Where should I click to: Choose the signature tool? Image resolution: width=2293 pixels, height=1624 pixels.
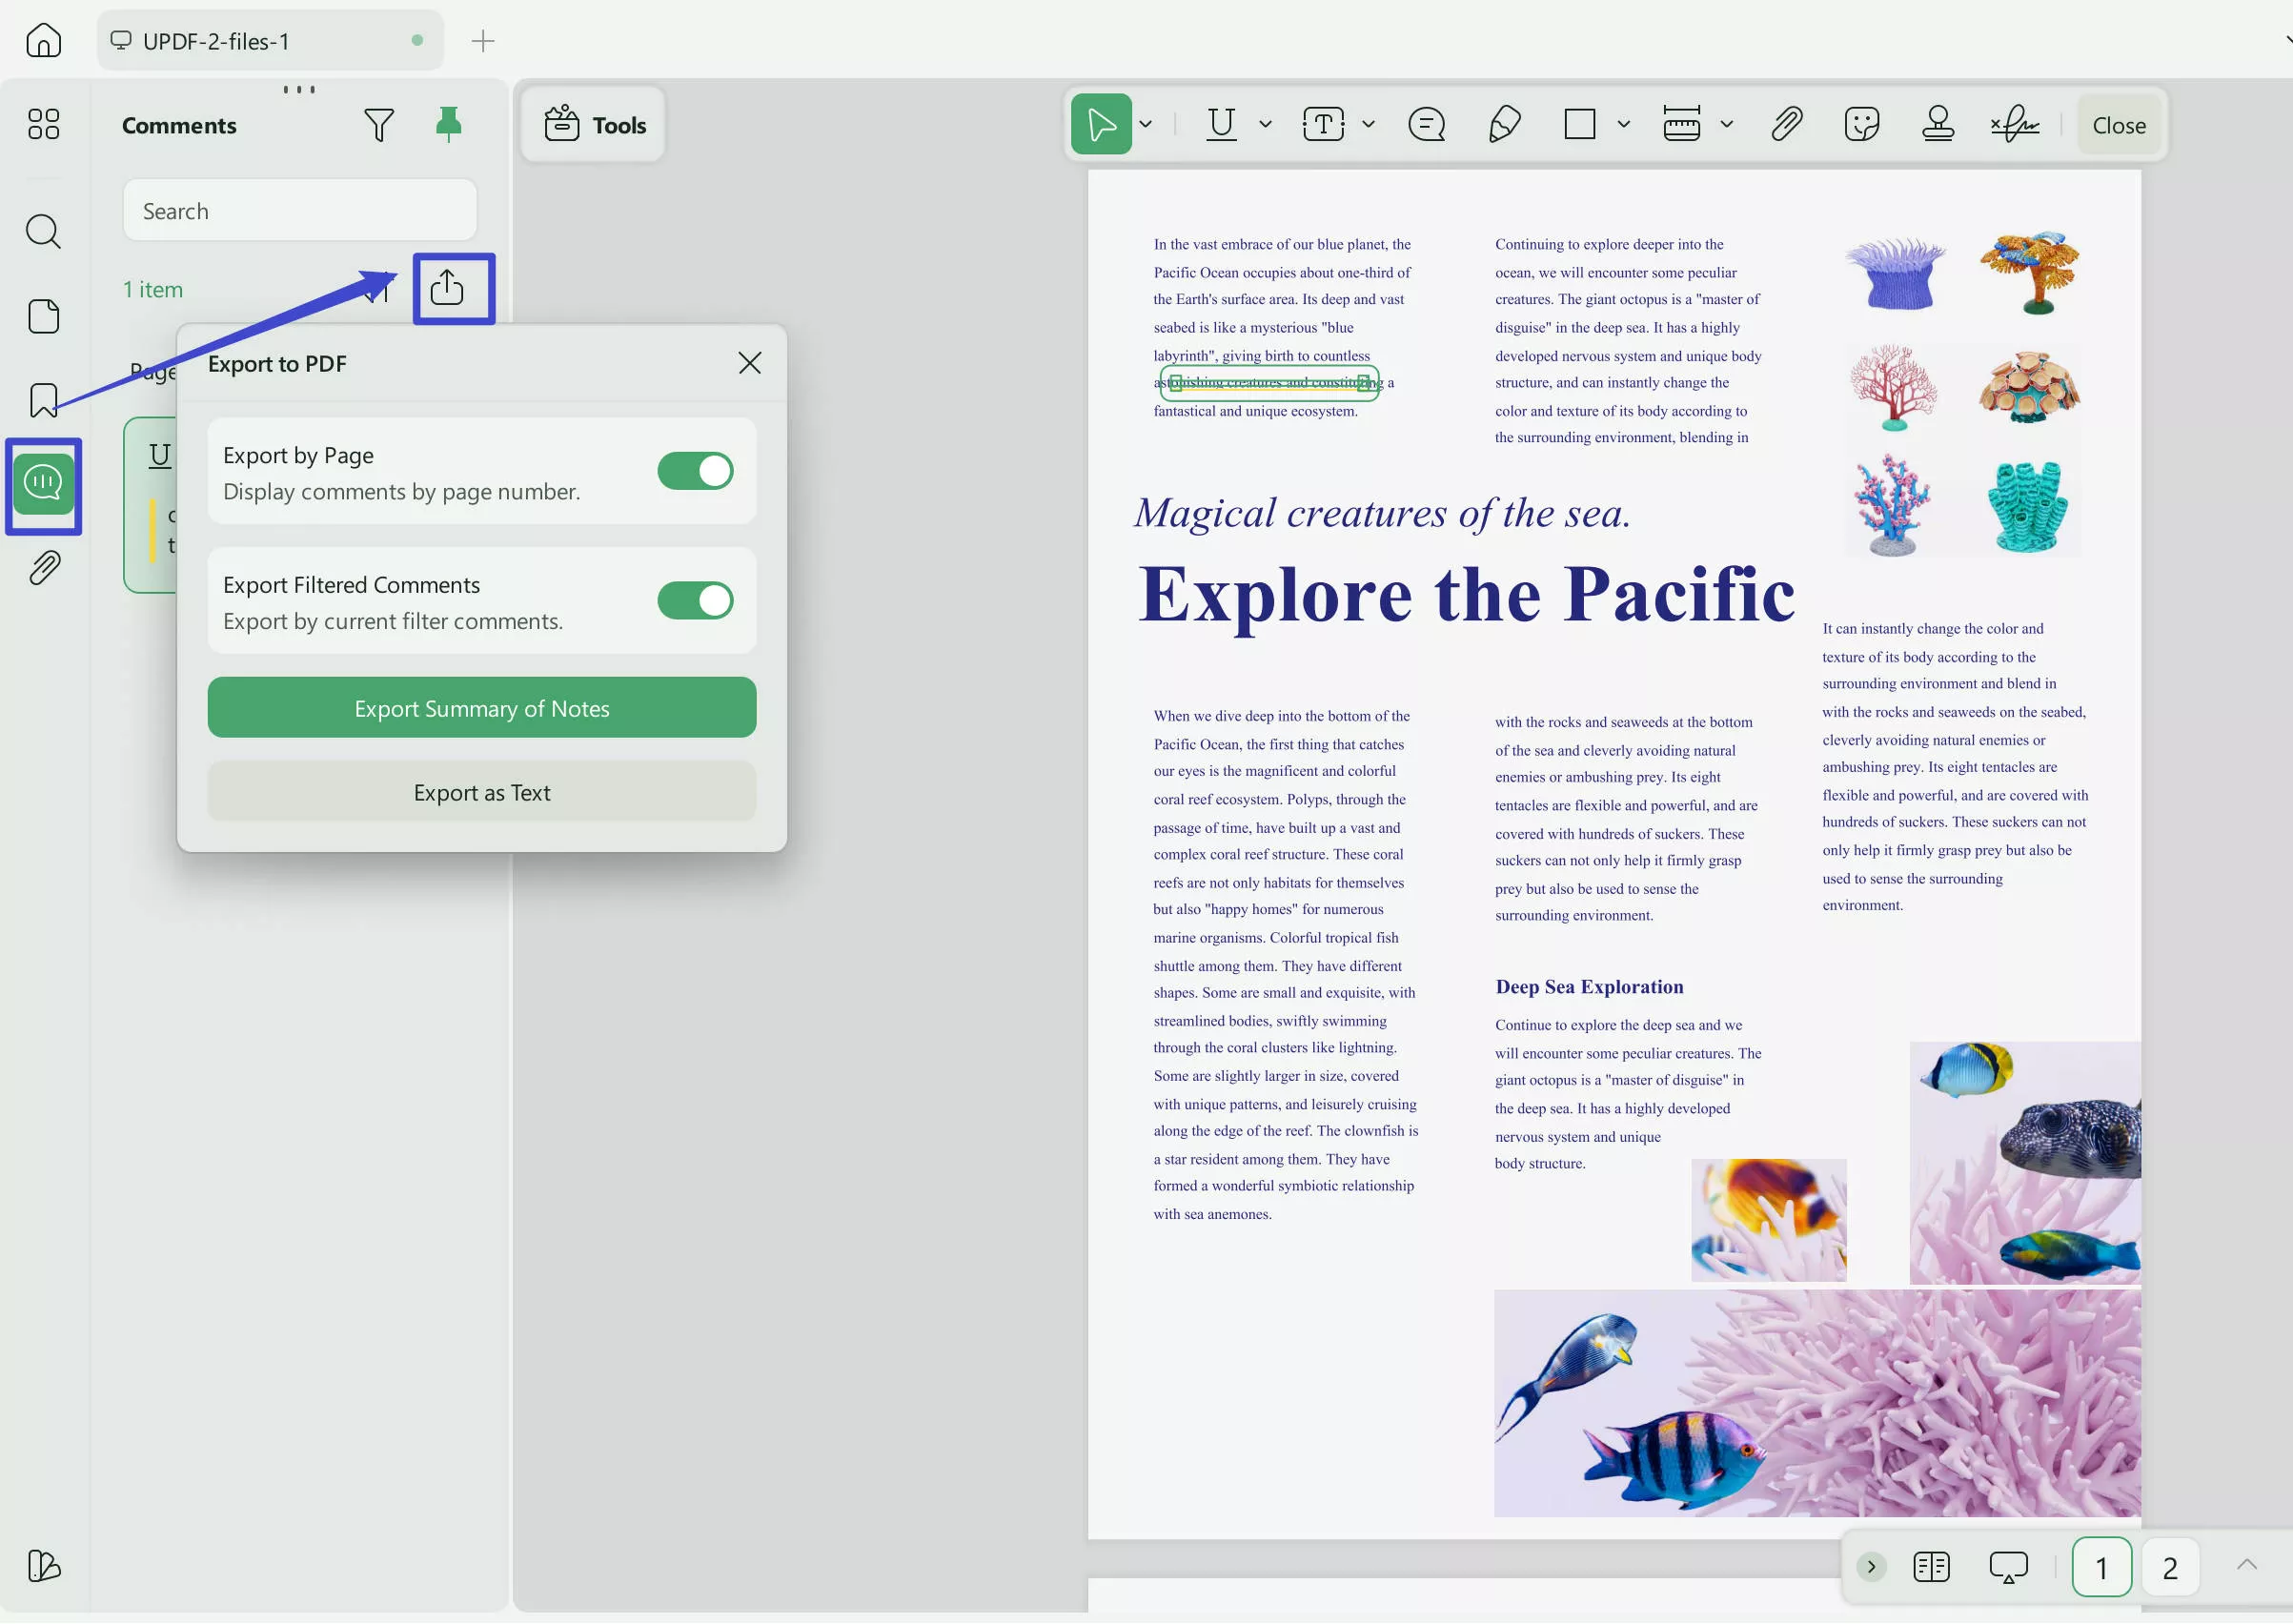[2014, 124]
